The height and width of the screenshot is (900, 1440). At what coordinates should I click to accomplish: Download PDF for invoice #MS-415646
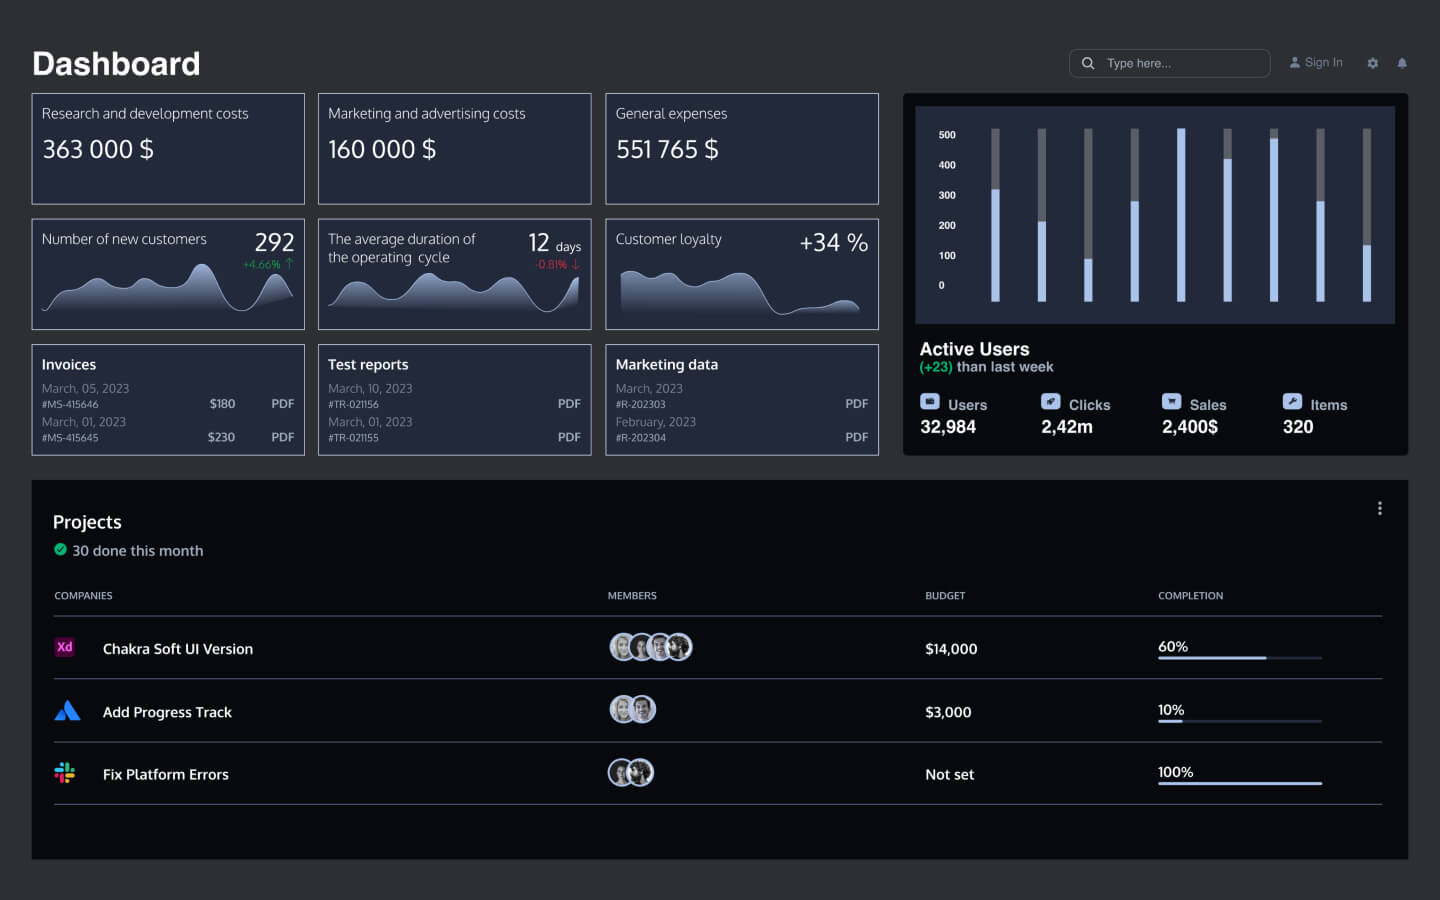click(283, 404)
